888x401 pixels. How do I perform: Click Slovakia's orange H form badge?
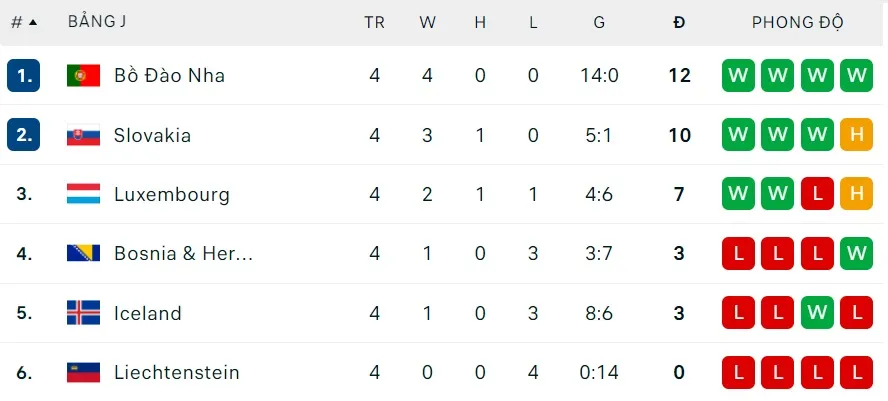pos(857,135)
